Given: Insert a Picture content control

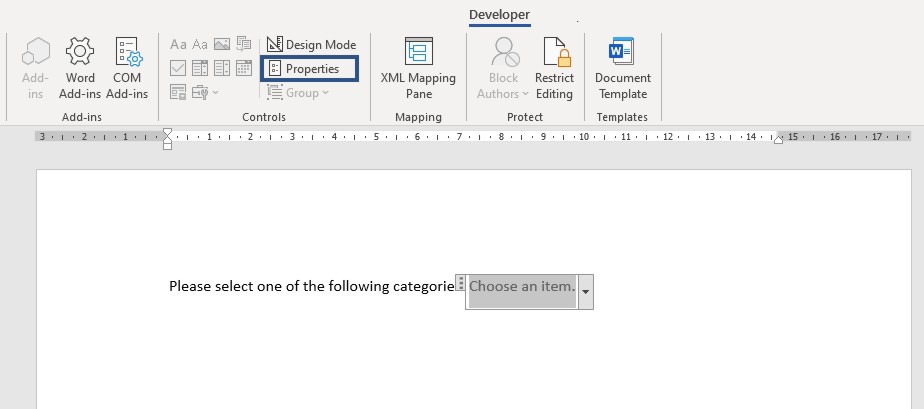Looking at the screenshot, I should click(222, 44).
